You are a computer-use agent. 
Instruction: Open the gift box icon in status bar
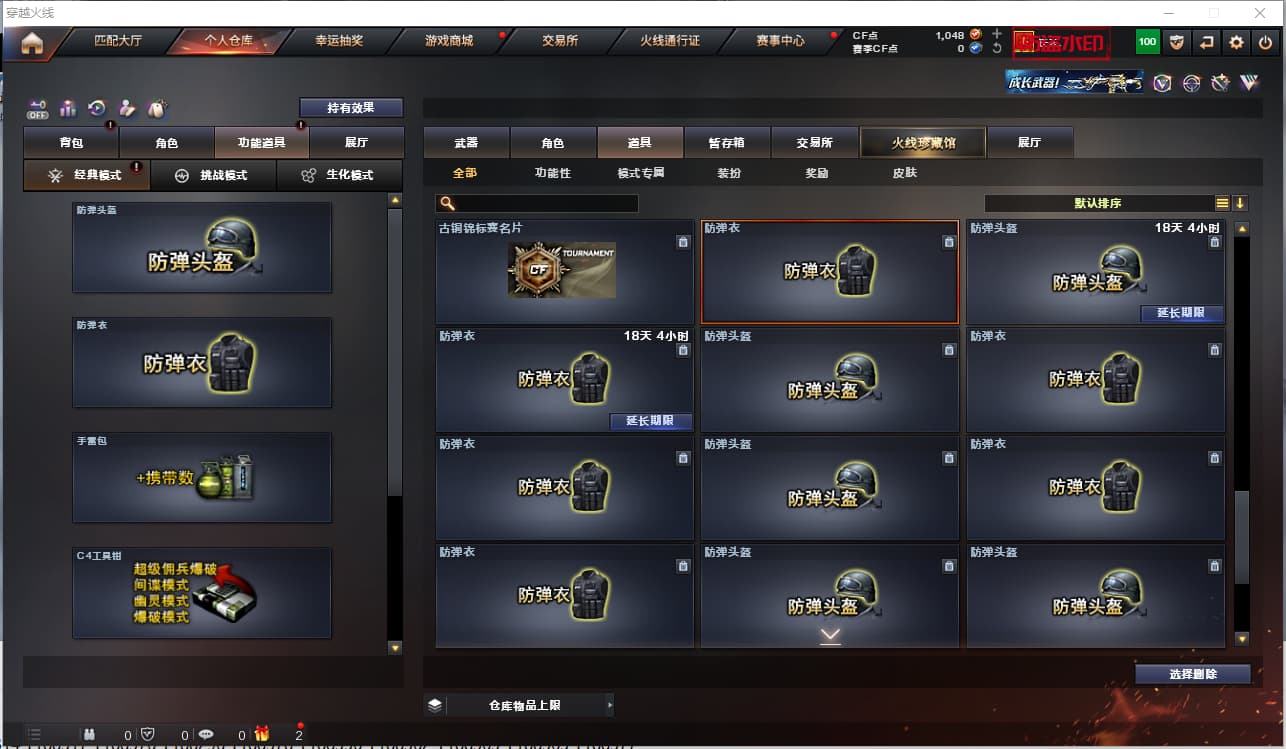pos(262,734)
